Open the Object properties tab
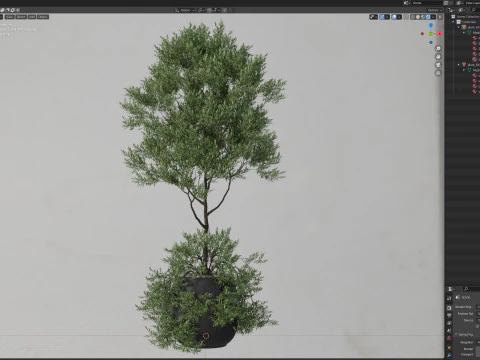480x360 pixels. [x=449, y=348]
